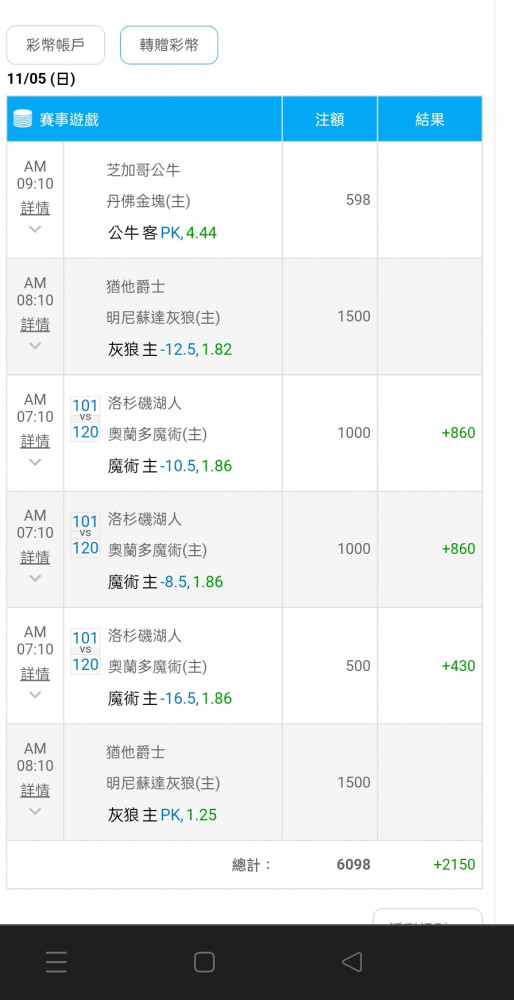
Task: Open the 彩幣帳戶 tab
Action: pyautogui.click(x=55, y=45)
